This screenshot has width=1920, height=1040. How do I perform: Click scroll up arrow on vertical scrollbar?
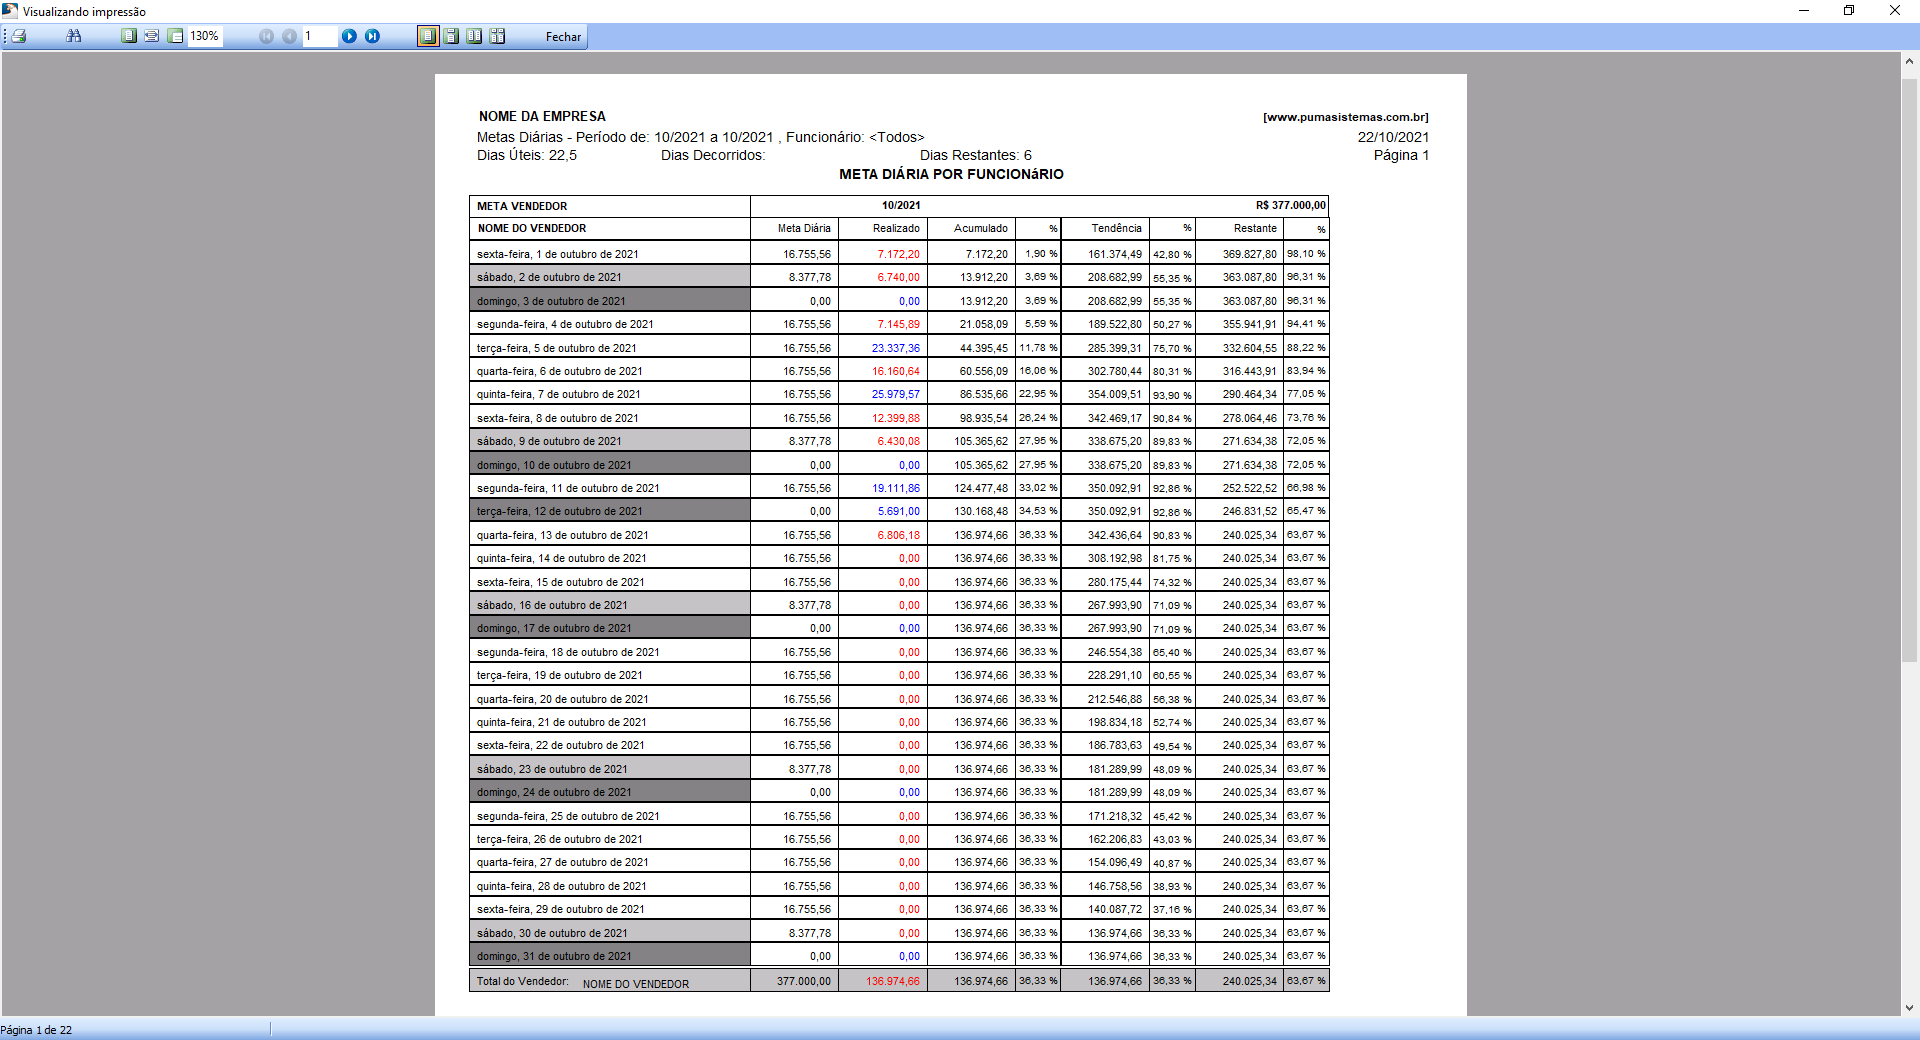(1909, 61)
